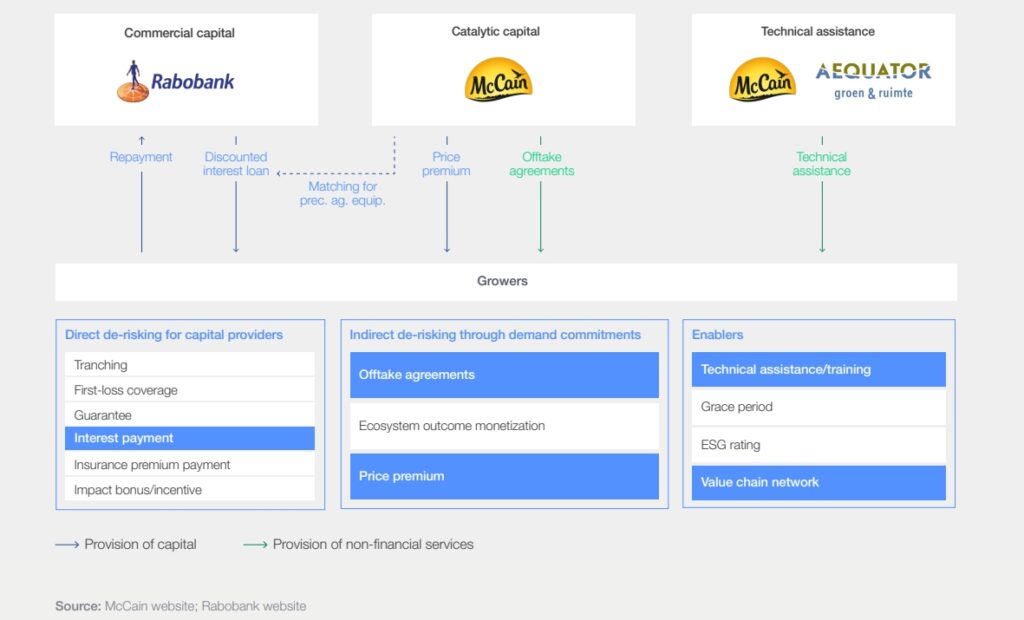Image resolution: width=1024 pixels, height=620 pixels.
Task: Click the McCain logo beside the Aequator logo
Action: [x=762, y=79]
